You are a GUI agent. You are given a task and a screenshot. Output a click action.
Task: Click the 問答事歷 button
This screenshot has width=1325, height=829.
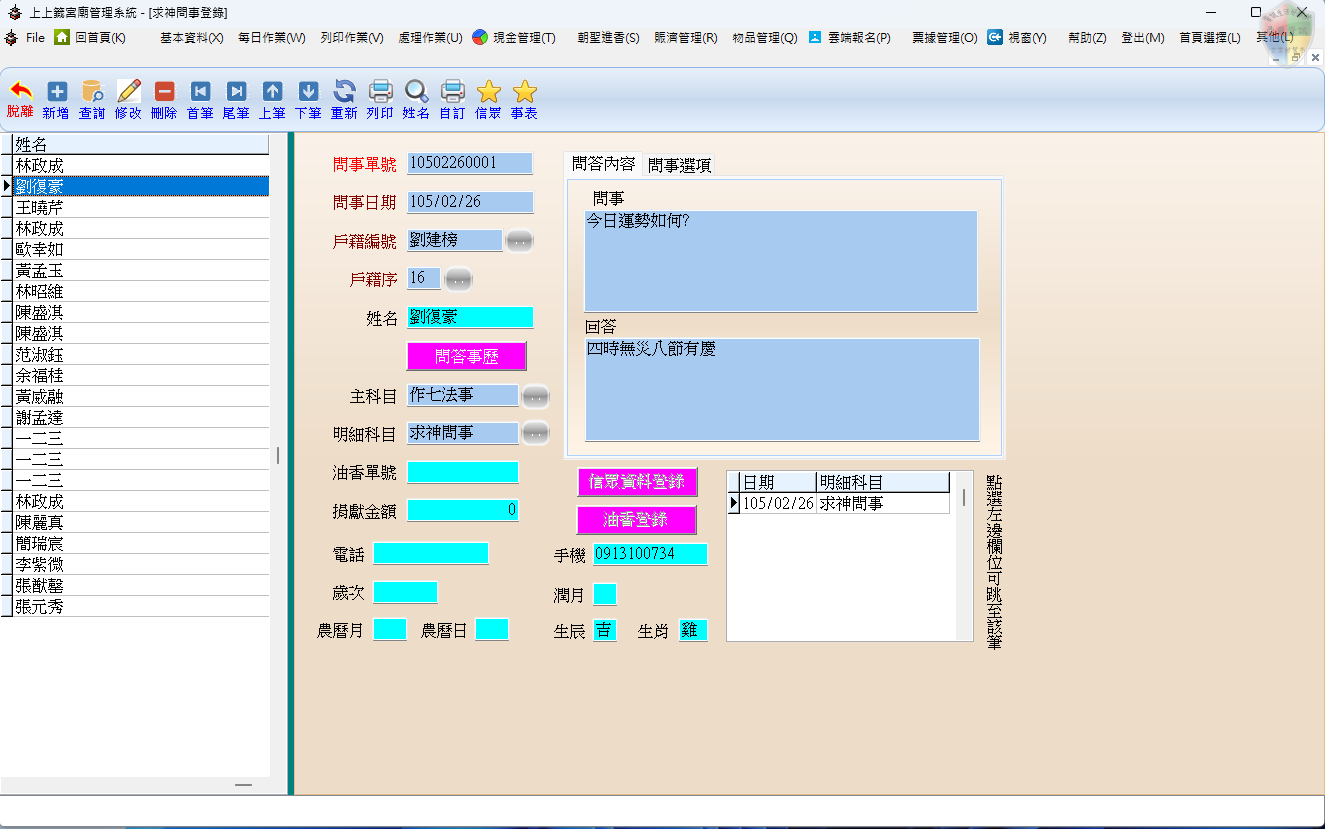tap(466, 356)
